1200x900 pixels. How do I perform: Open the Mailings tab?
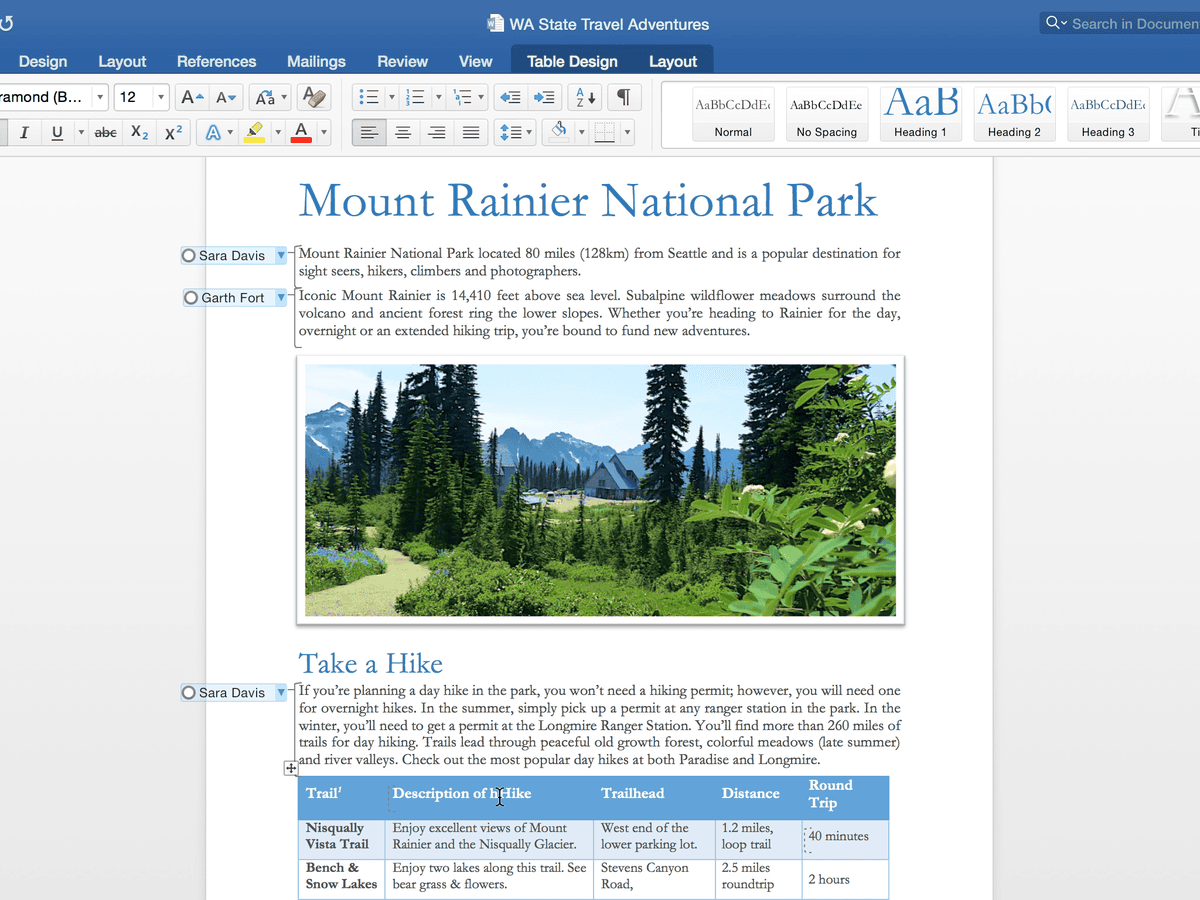tap(316, 61)
